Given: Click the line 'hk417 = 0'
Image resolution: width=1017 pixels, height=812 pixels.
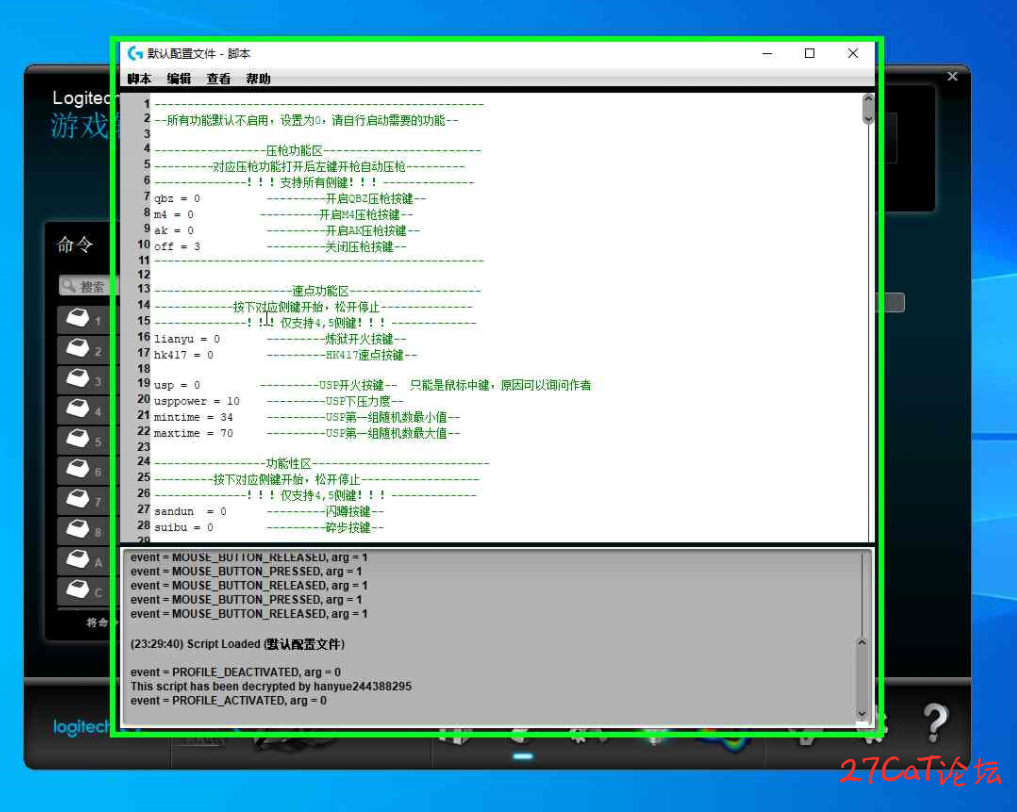Looking at the screenshot, I should pos(184,355).
